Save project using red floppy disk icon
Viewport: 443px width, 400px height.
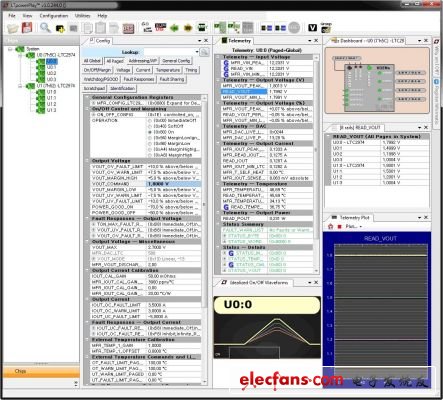click(27, 28)
